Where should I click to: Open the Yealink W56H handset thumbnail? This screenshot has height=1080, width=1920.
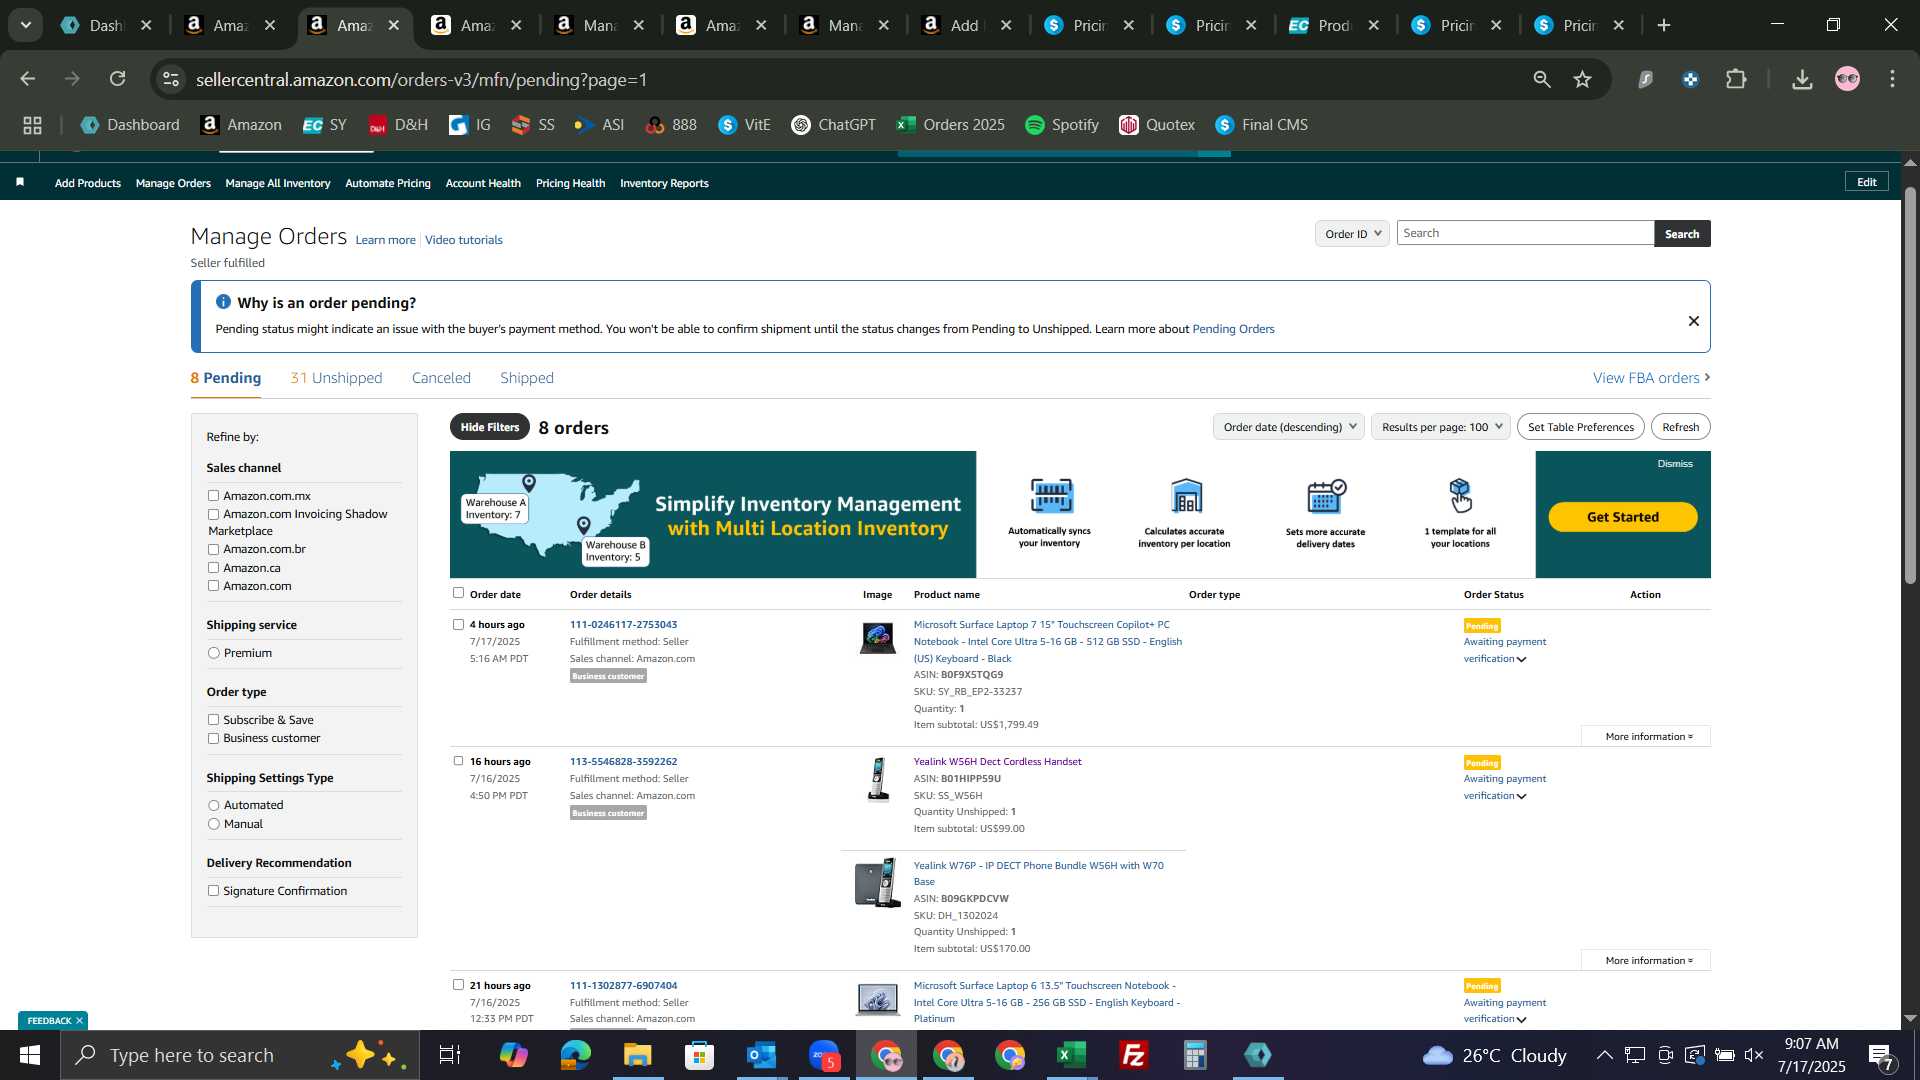(x=877, y=779)
